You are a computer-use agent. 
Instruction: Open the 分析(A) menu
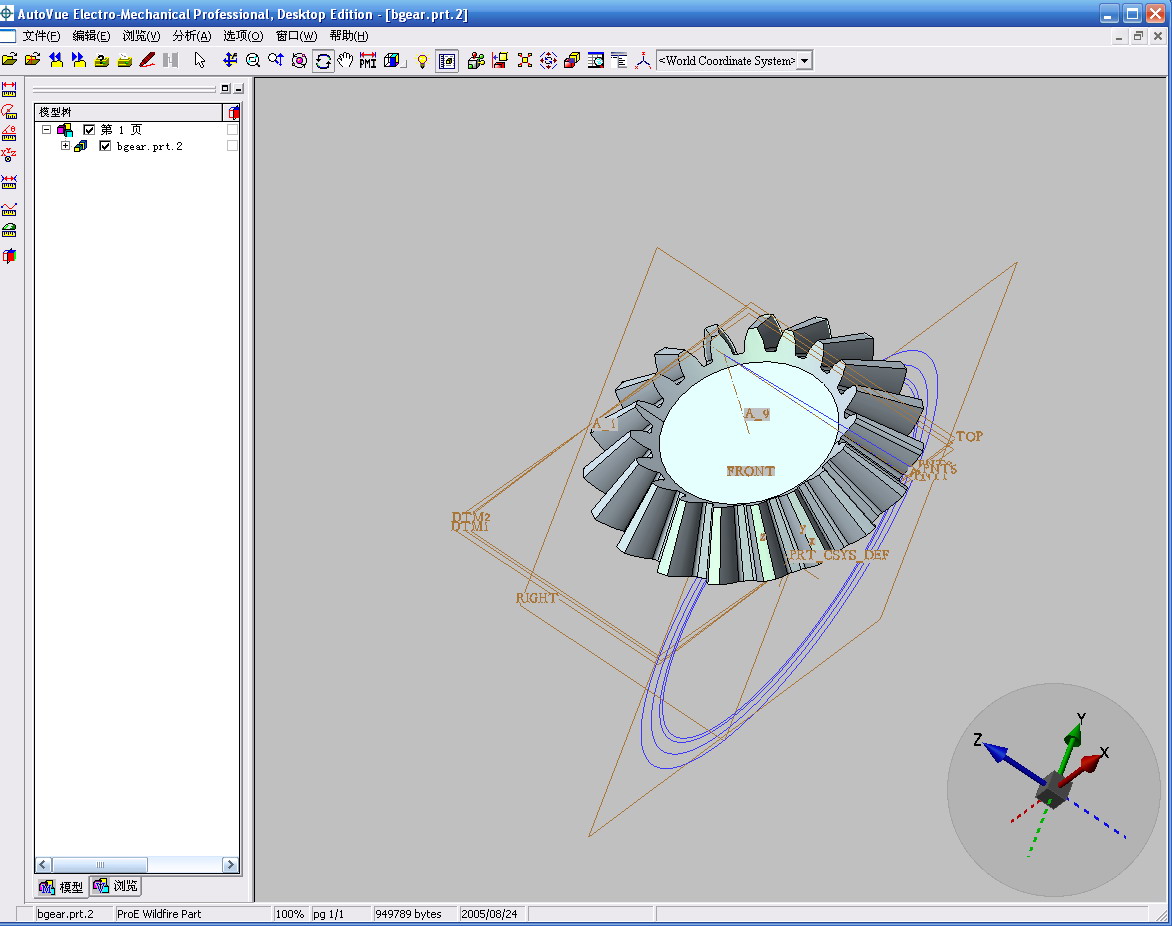point(192,36)
